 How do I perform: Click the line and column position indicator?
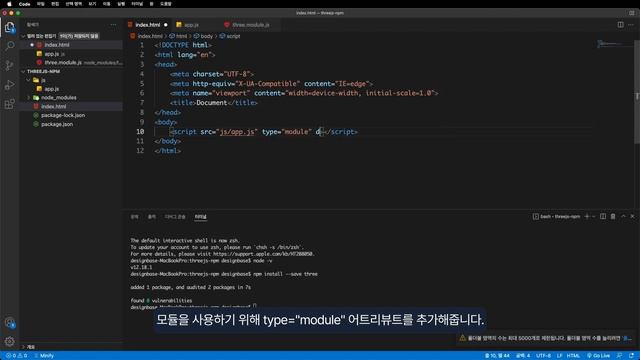pyautogui.click(x=497, y=356)
